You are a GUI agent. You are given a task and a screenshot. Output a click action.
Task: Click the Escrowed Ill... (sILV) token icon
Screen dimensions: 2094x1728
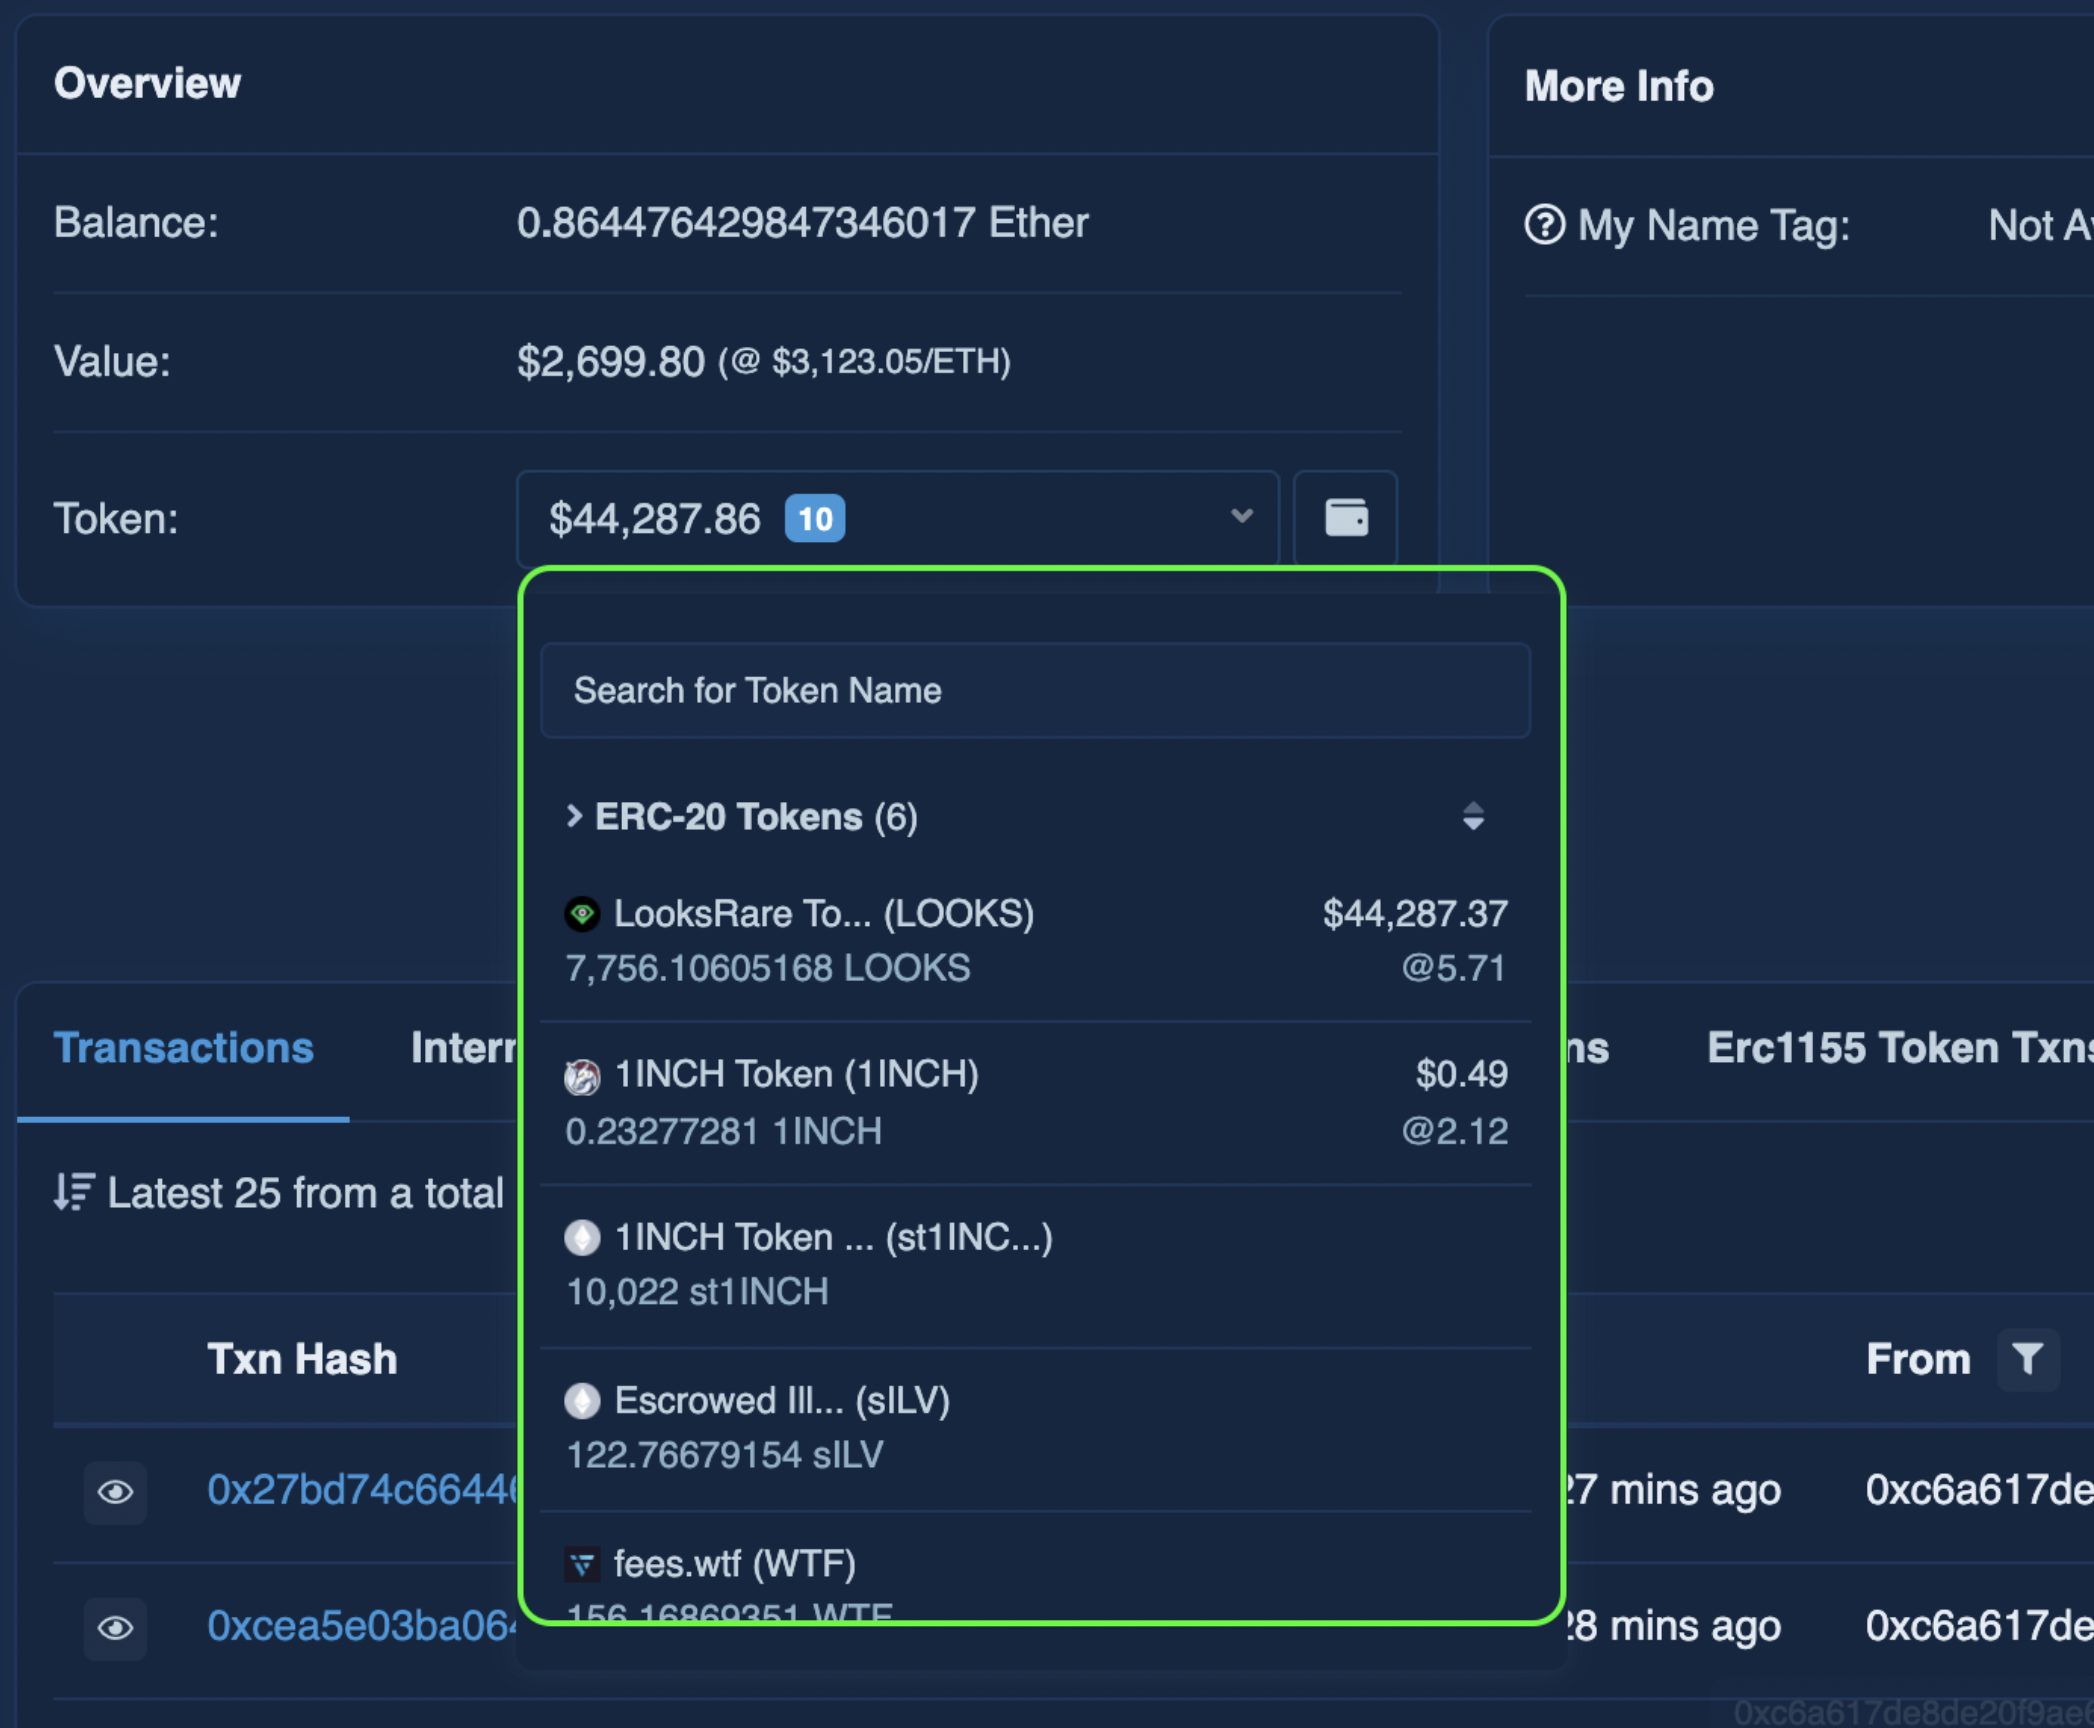pos(586,1401)
